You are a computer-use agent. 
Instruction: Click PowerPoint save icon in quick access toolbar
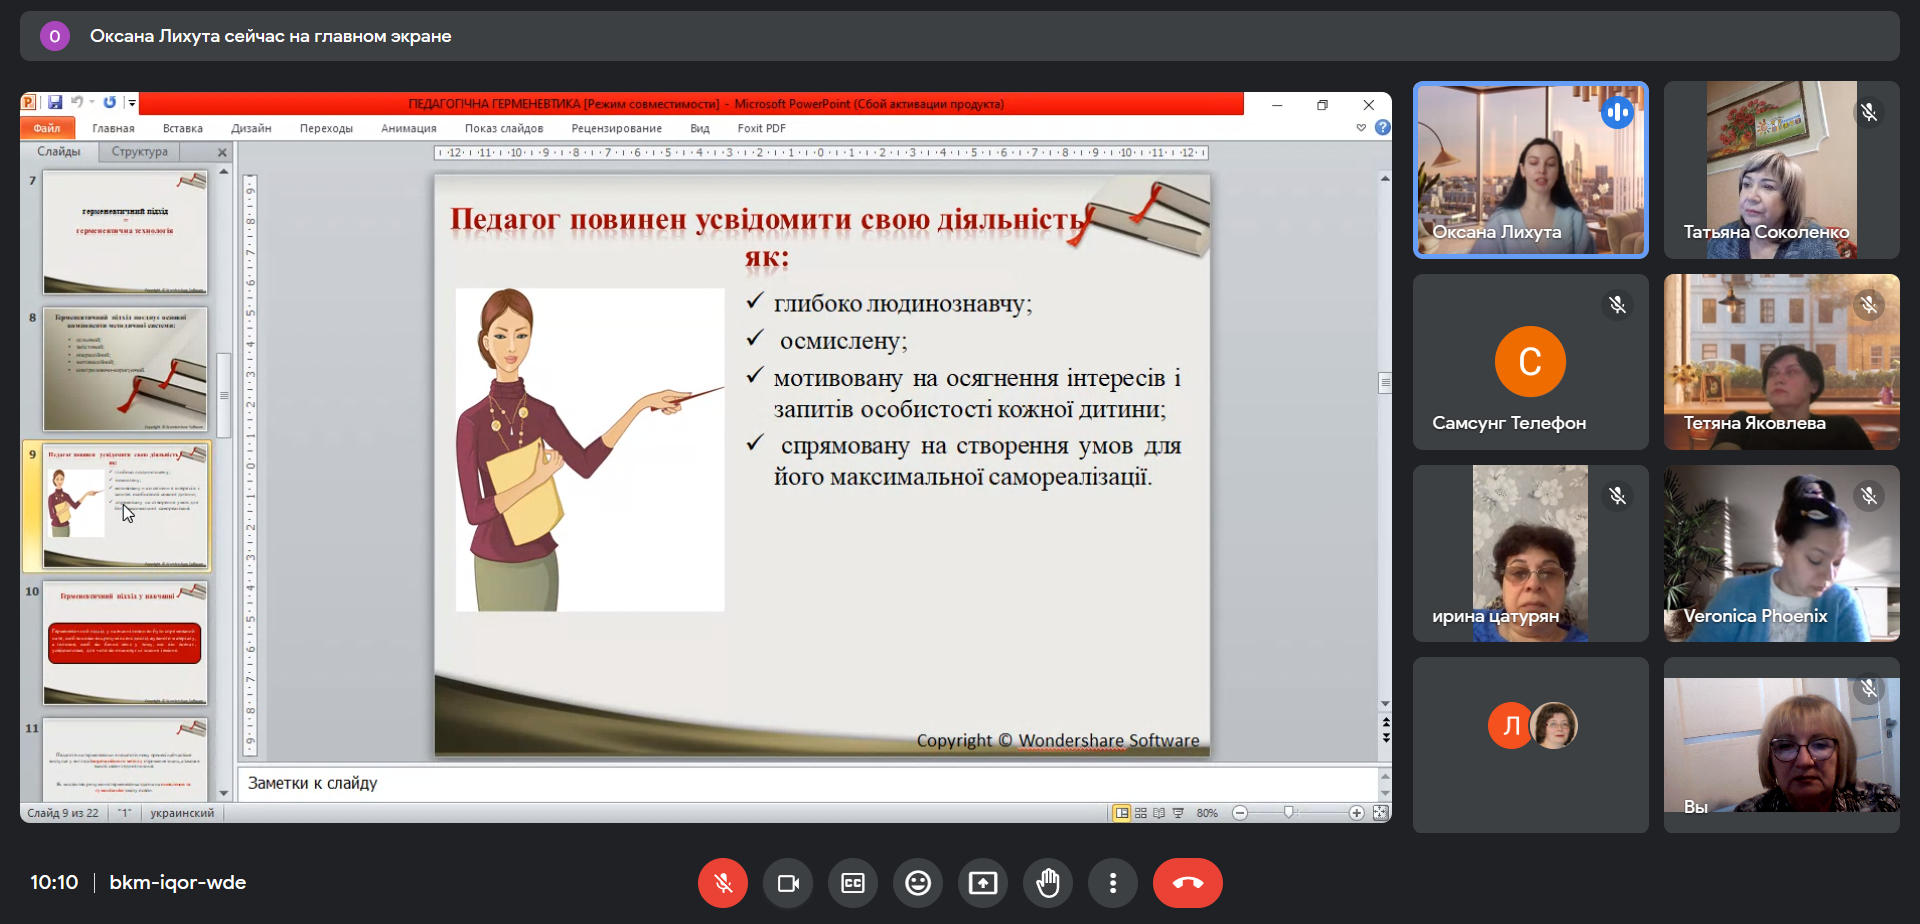55,103
